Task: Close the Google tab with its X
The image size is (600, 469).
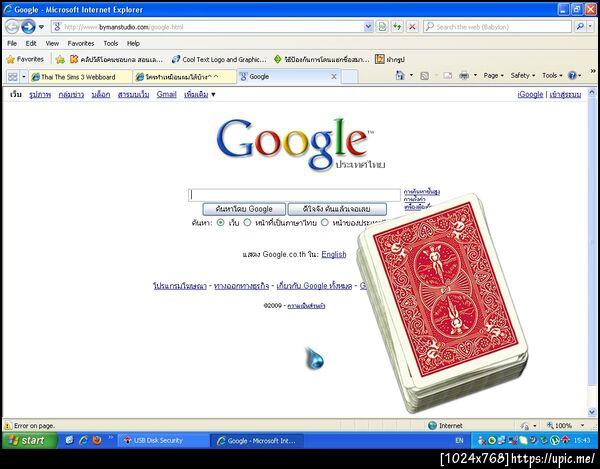Action: click(x=334, y=77)
